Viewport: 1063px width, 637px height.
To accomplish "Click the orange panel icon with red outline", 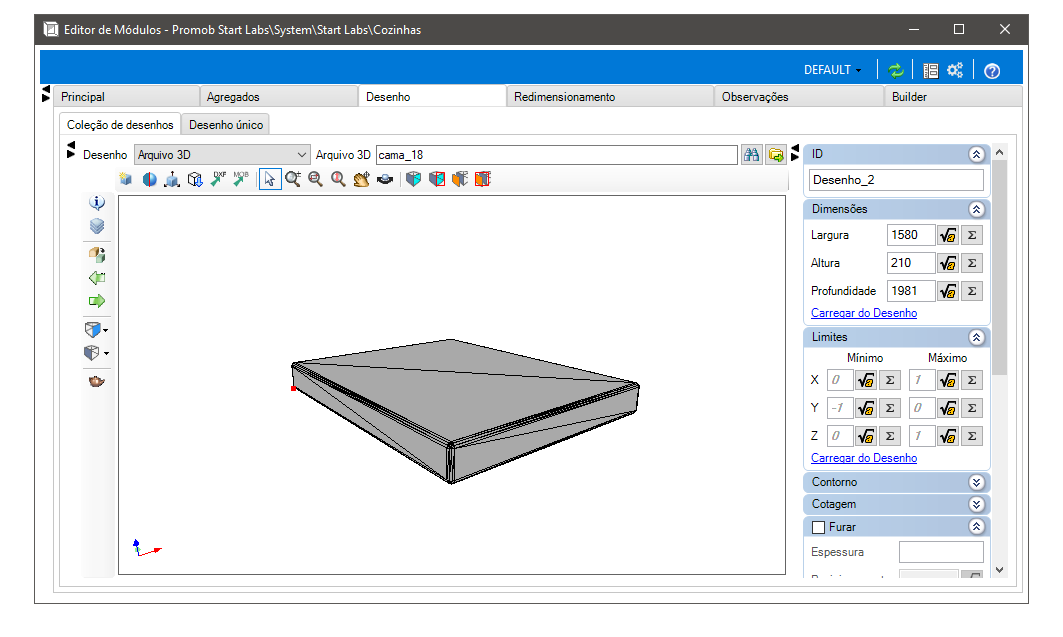I will pyautogui.click(x=483, y=179).
